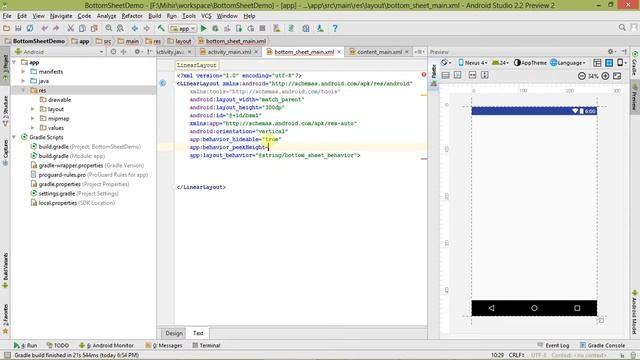Toggle design surface view in preview
640x360 pixels.
[x=597, y=63]
